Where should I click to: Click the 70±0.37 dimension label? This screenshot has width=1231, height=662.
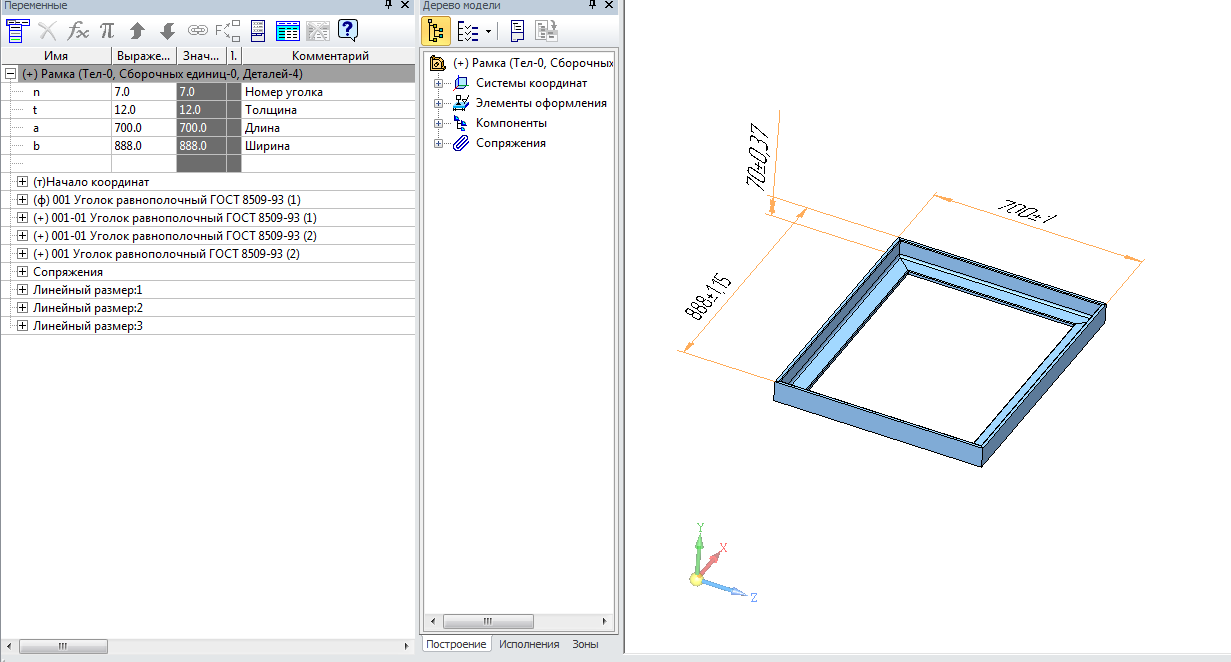pos(760,158)
